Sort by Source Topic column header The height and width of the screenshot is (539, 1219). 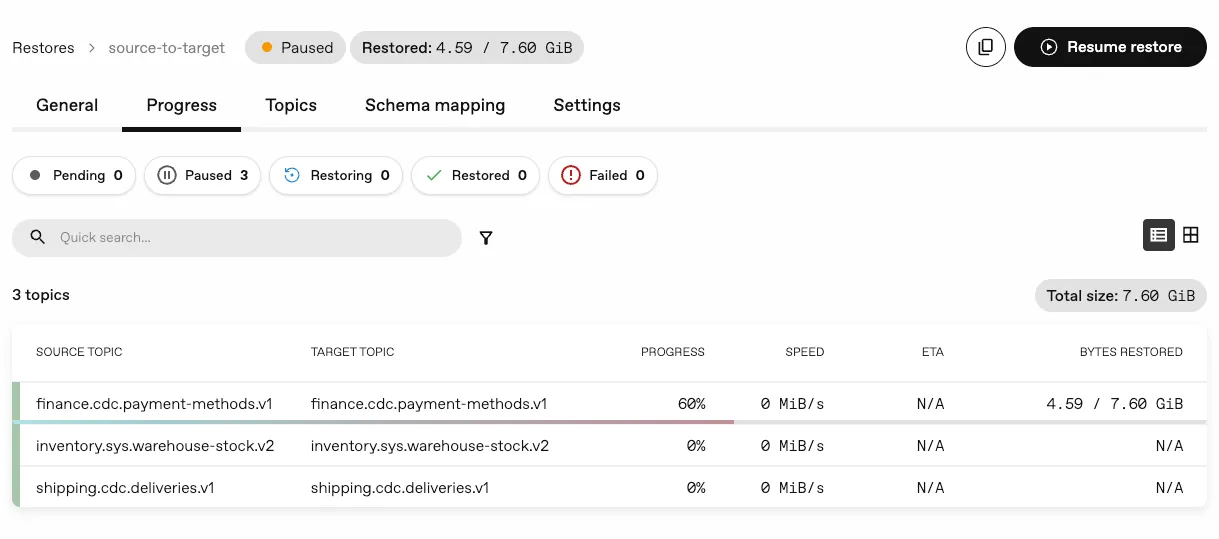[x=79, y=352]
